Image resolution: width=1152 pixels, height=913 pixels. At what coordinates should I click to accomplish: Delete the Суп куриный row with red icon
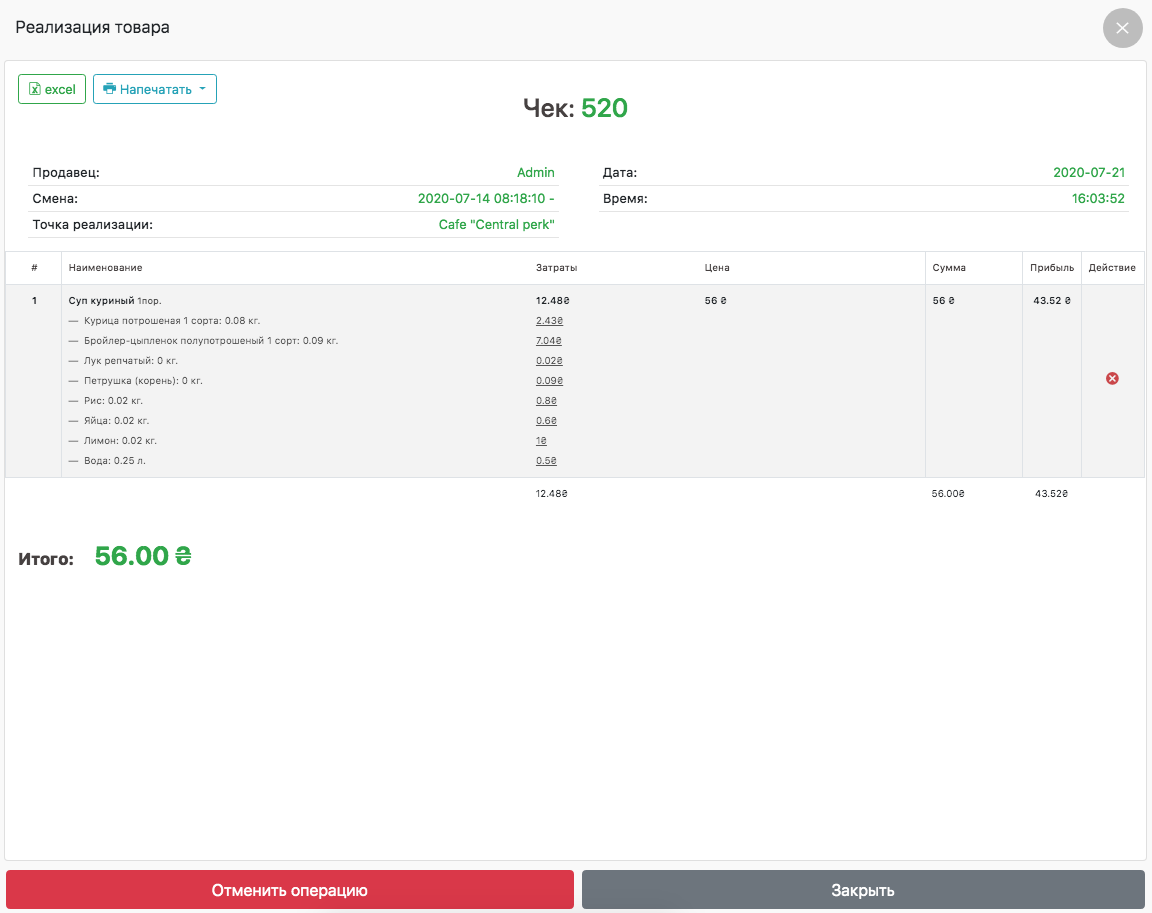[1112, 379]
